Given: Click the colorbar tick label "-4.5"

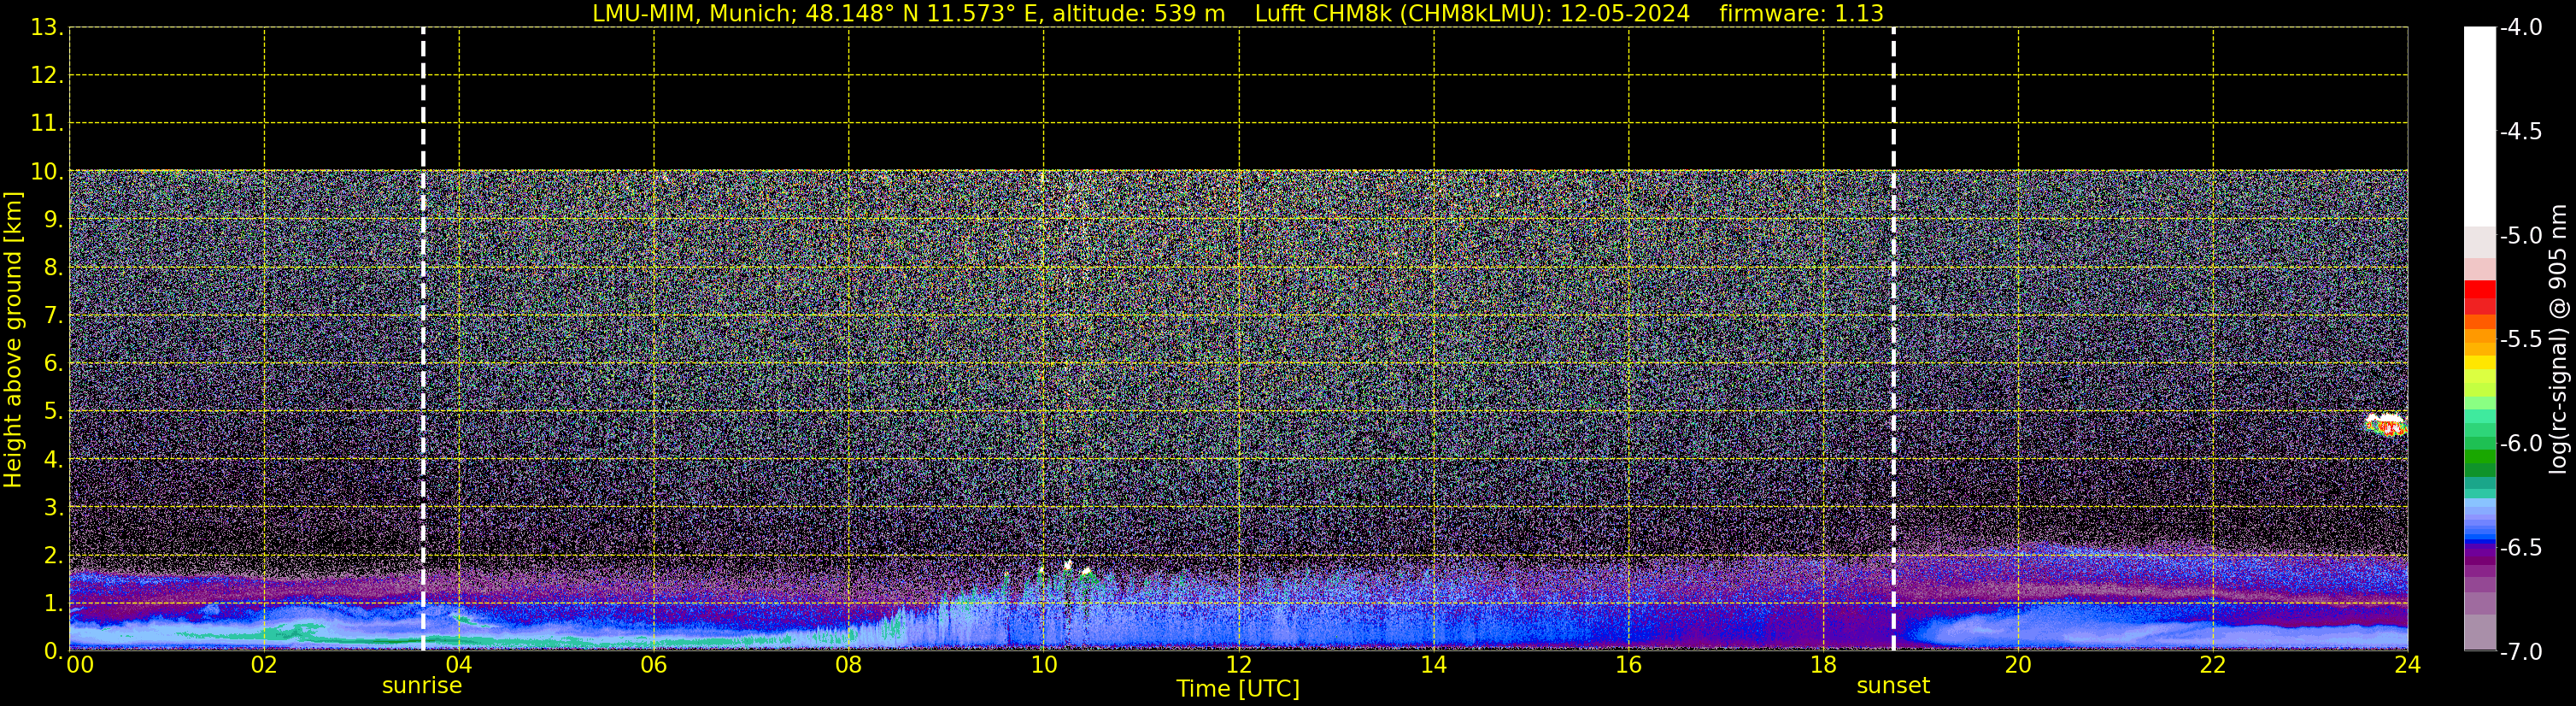Looking at the screenshot, I should 2521,131.
